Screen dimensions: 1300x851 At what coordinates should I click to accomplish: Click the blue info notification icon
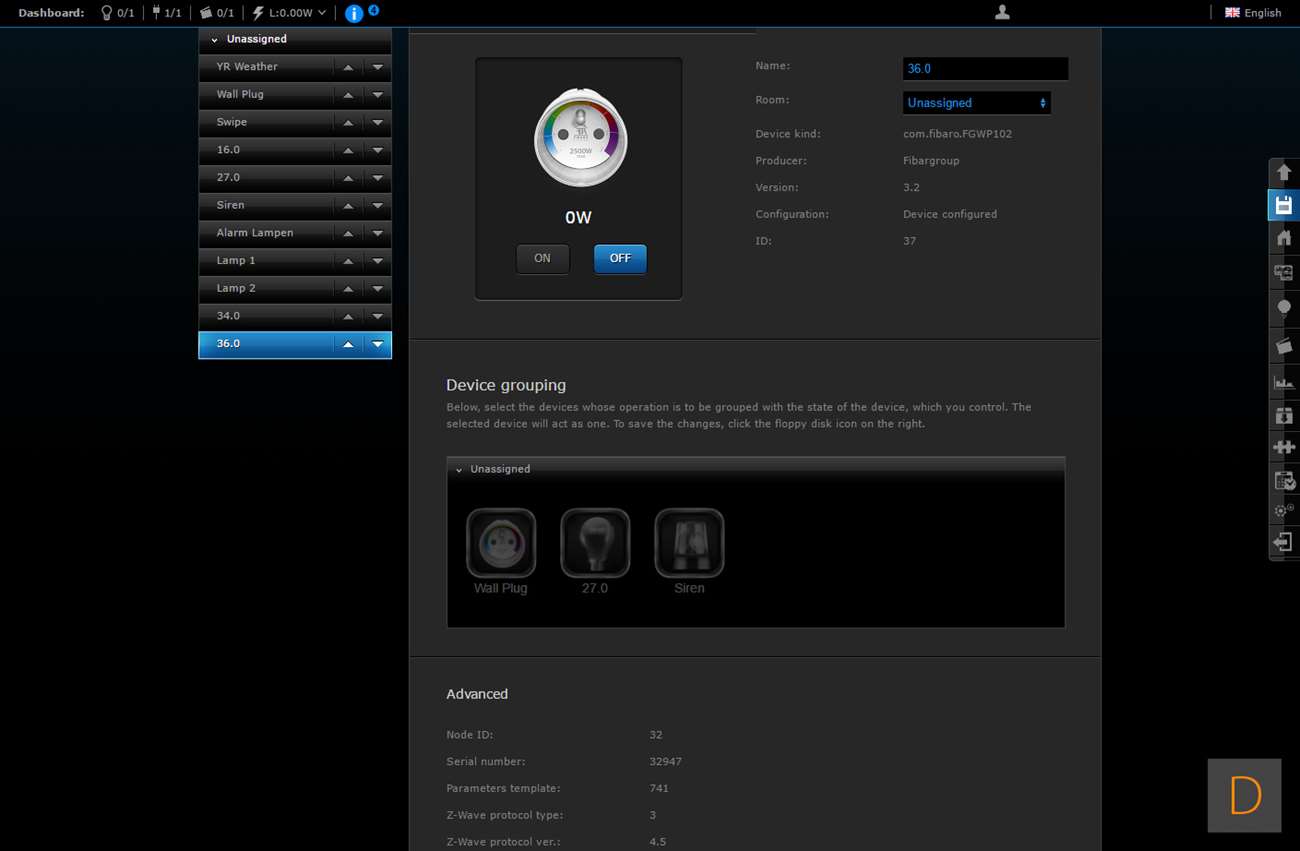(x=354, y=13)
